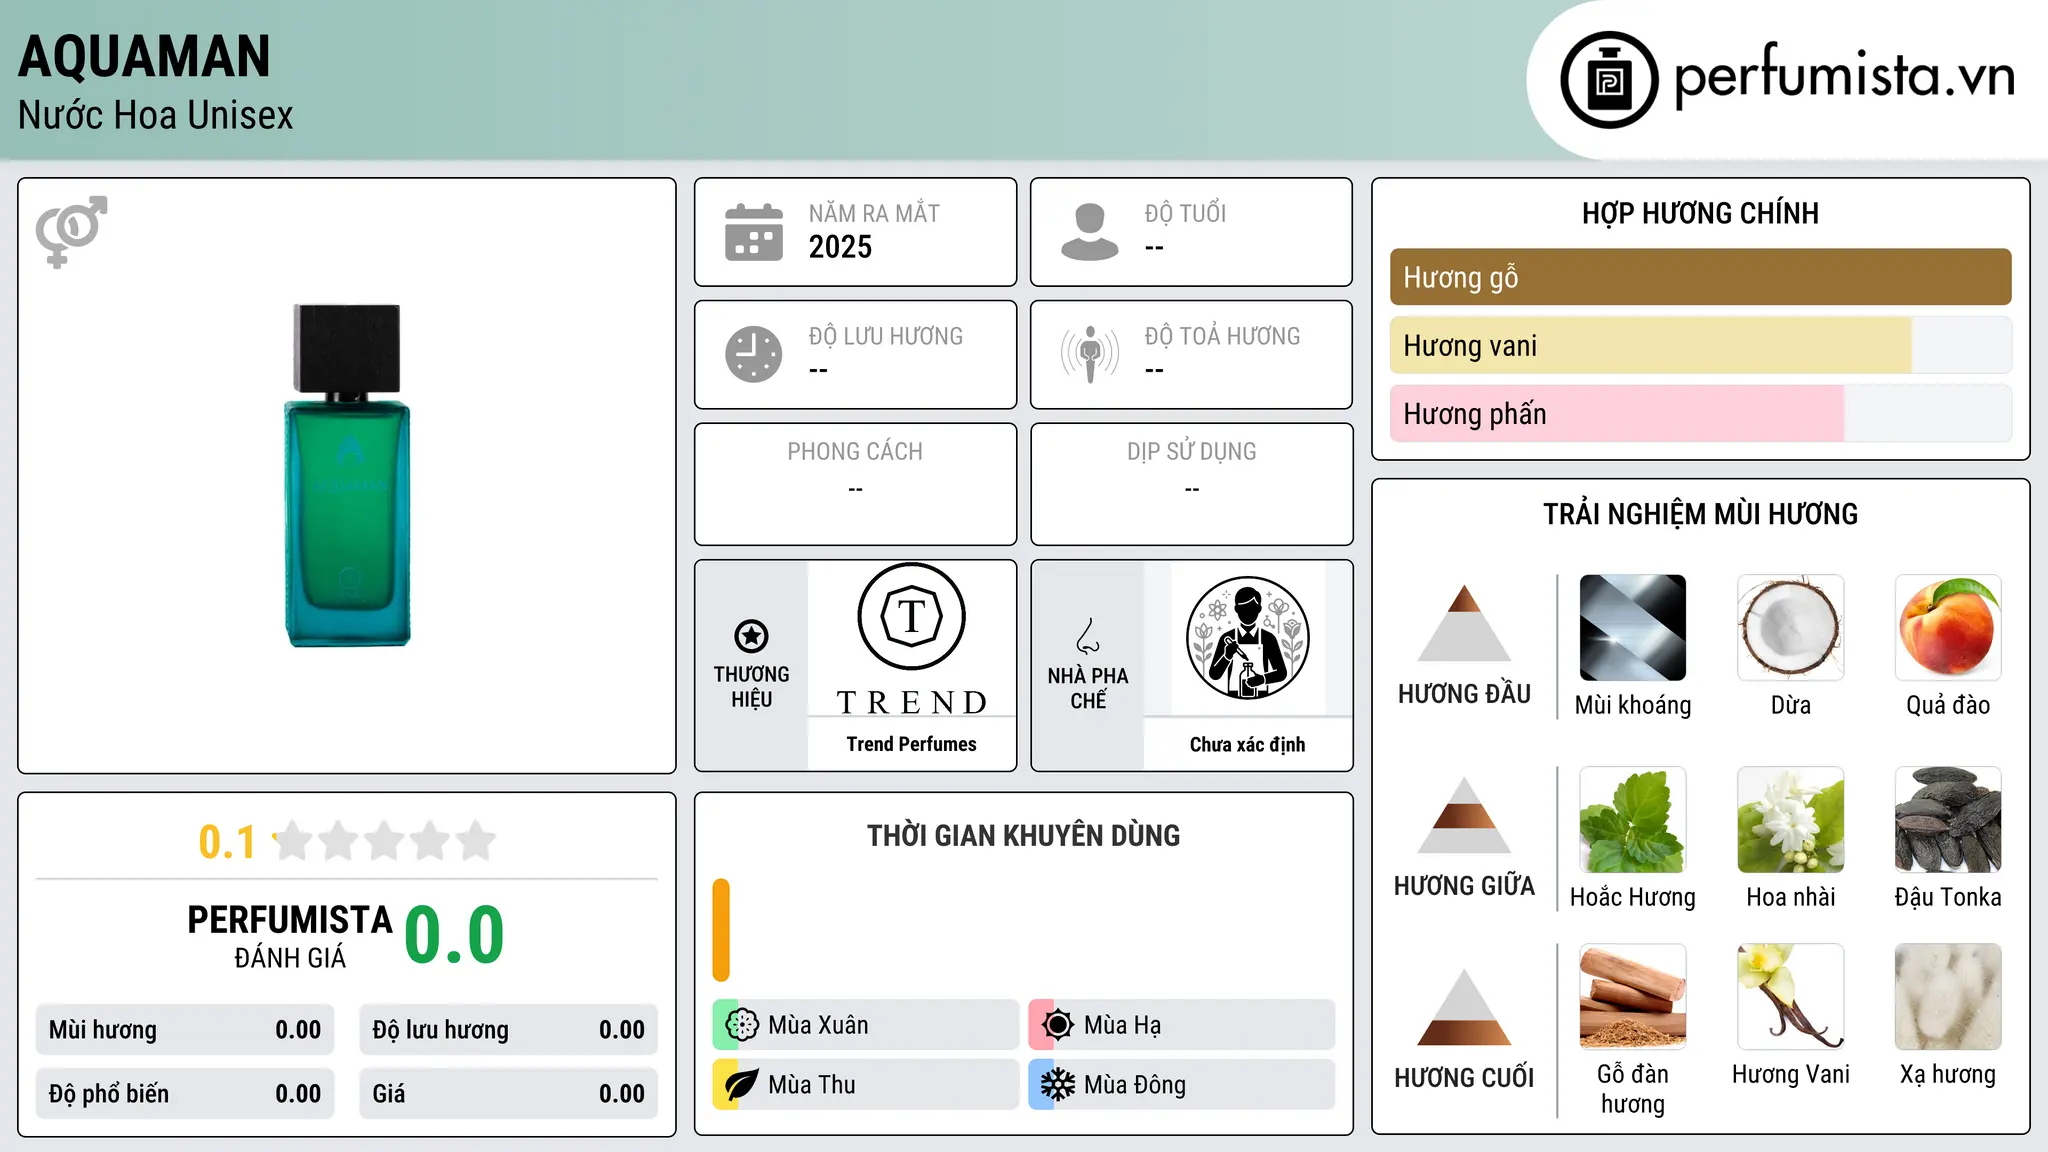Click the clock icon for ĐỘ LƯU HƯƠNG
Image resolution: width=2048 pixels, height=1152 pixels.
coord(754,354)
